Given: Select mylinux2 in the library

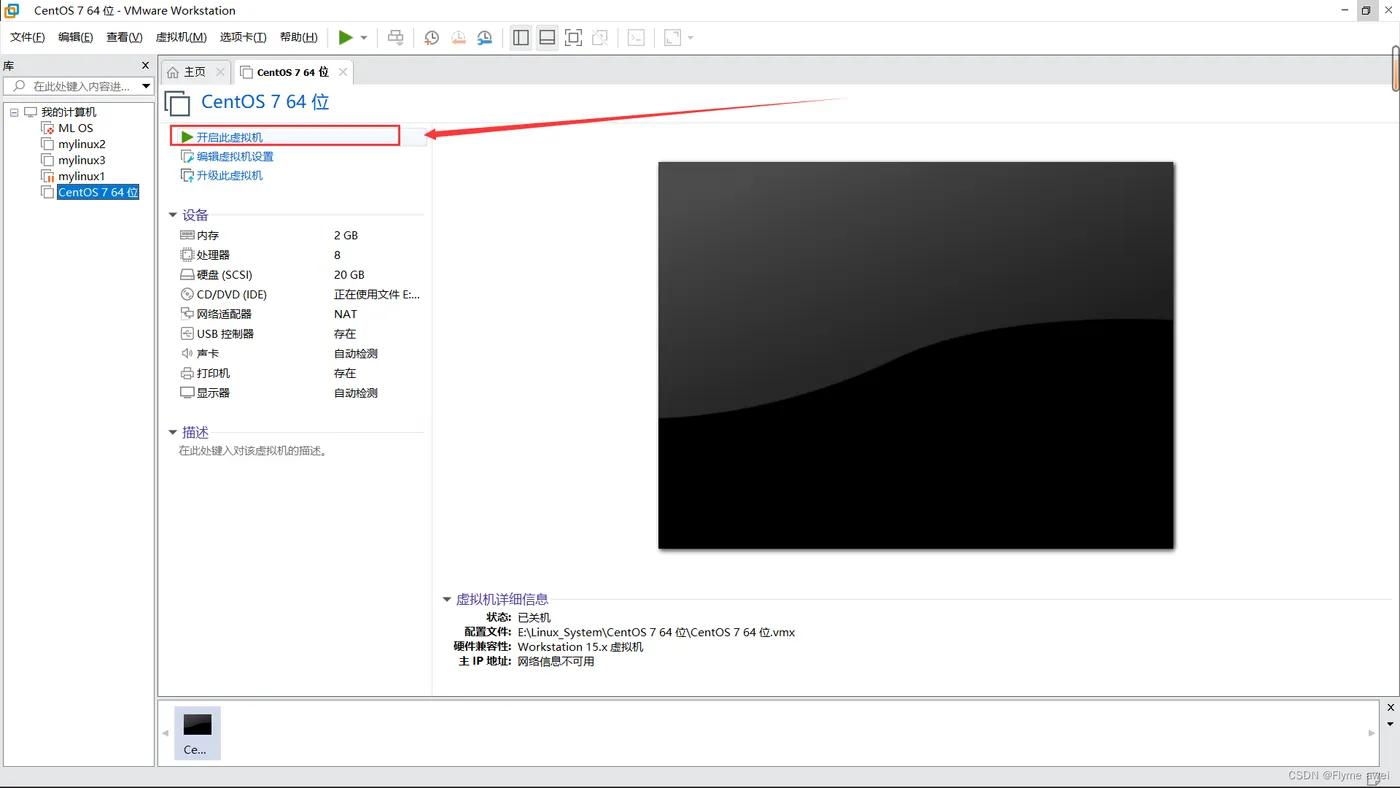Looking at the screenshot, I should pos(81,144).
